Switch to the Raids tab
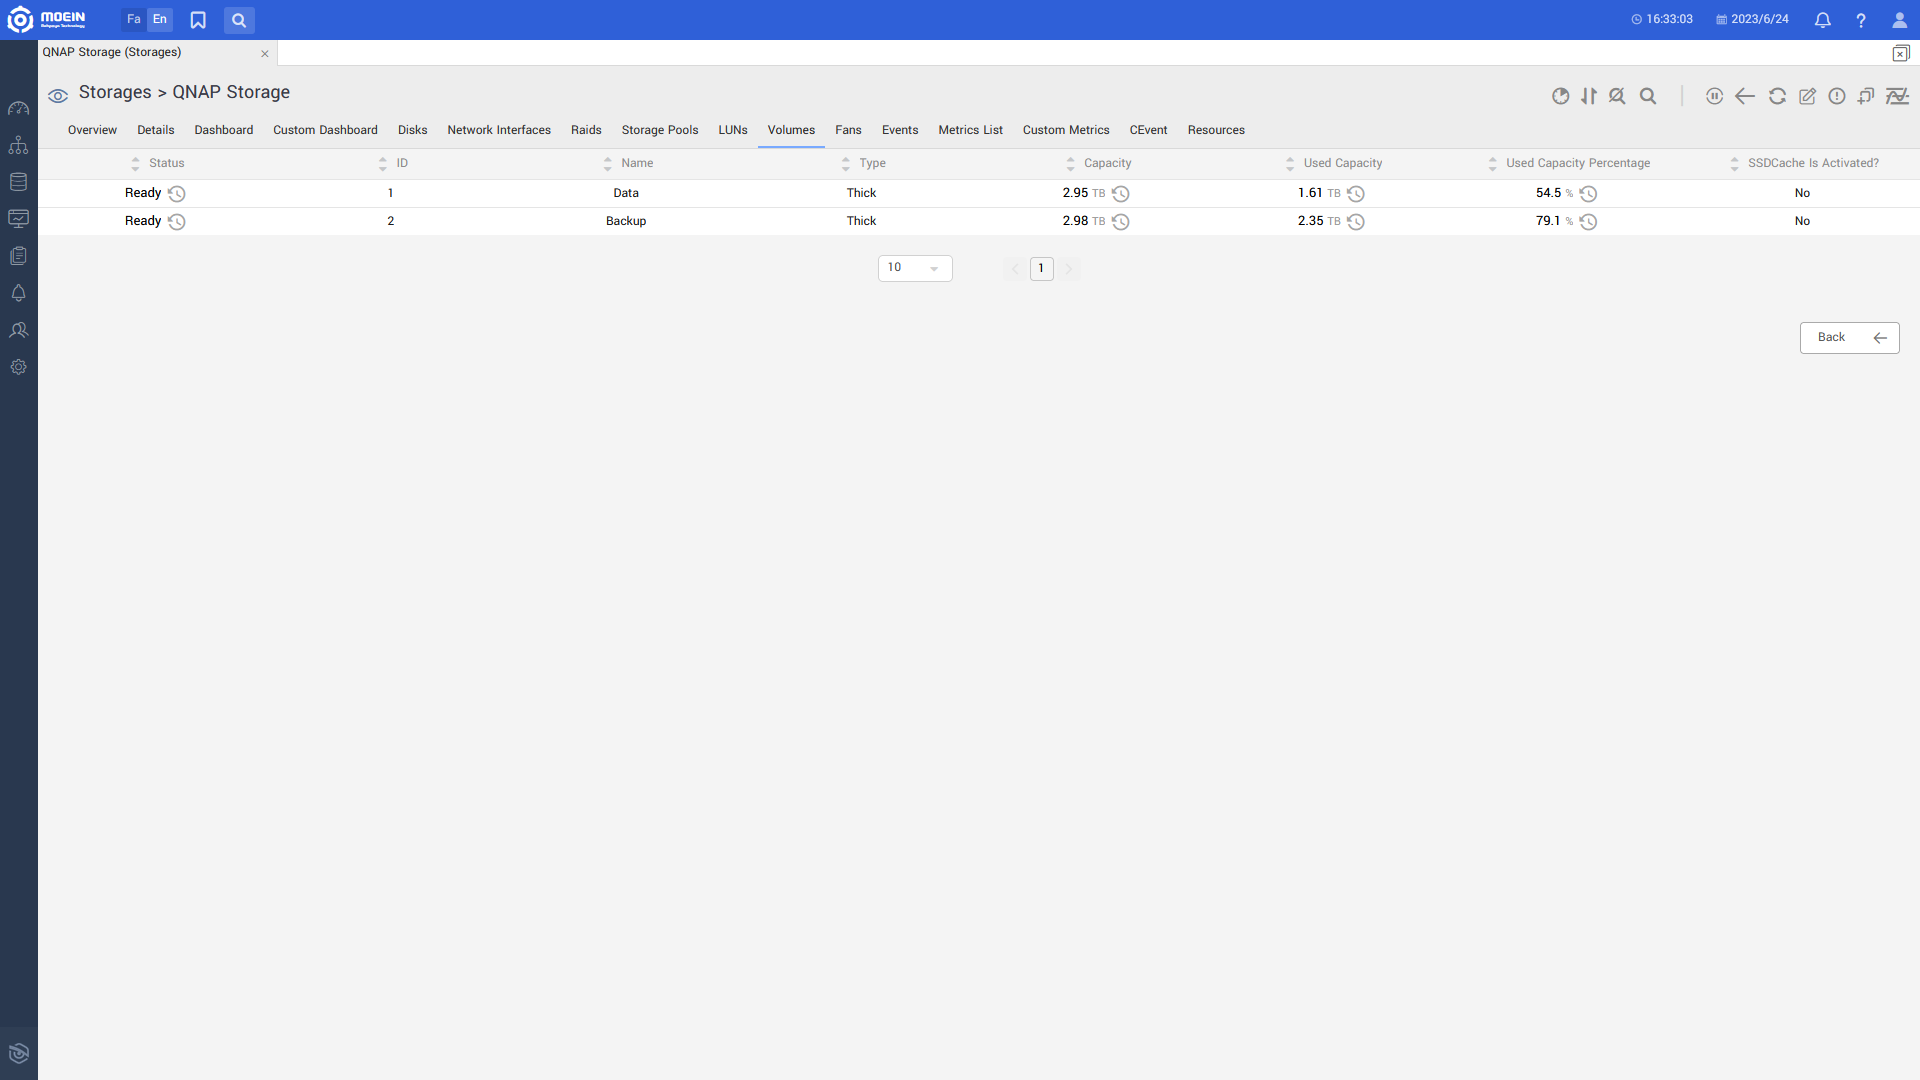1920x1080 pixels. coord(586,130)
